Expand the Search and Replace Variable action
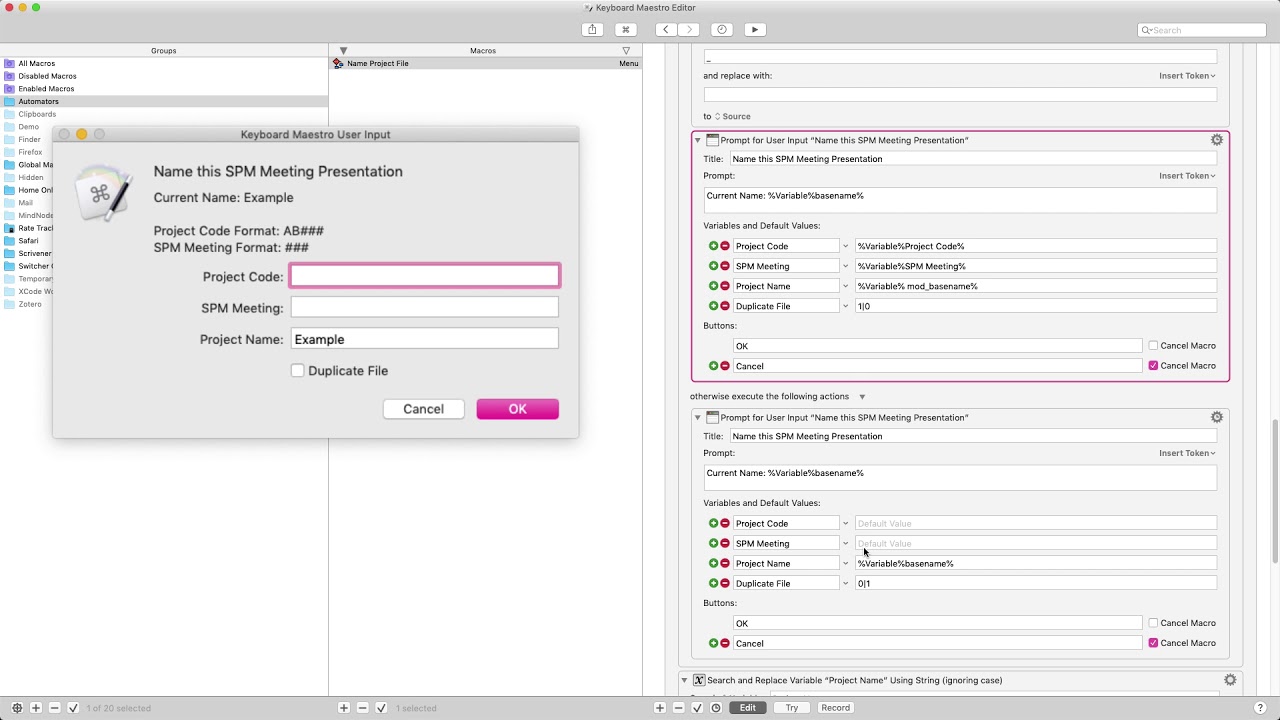This screenshot has height=720, width=1280. pyautogui.click(x=685, y=680)
